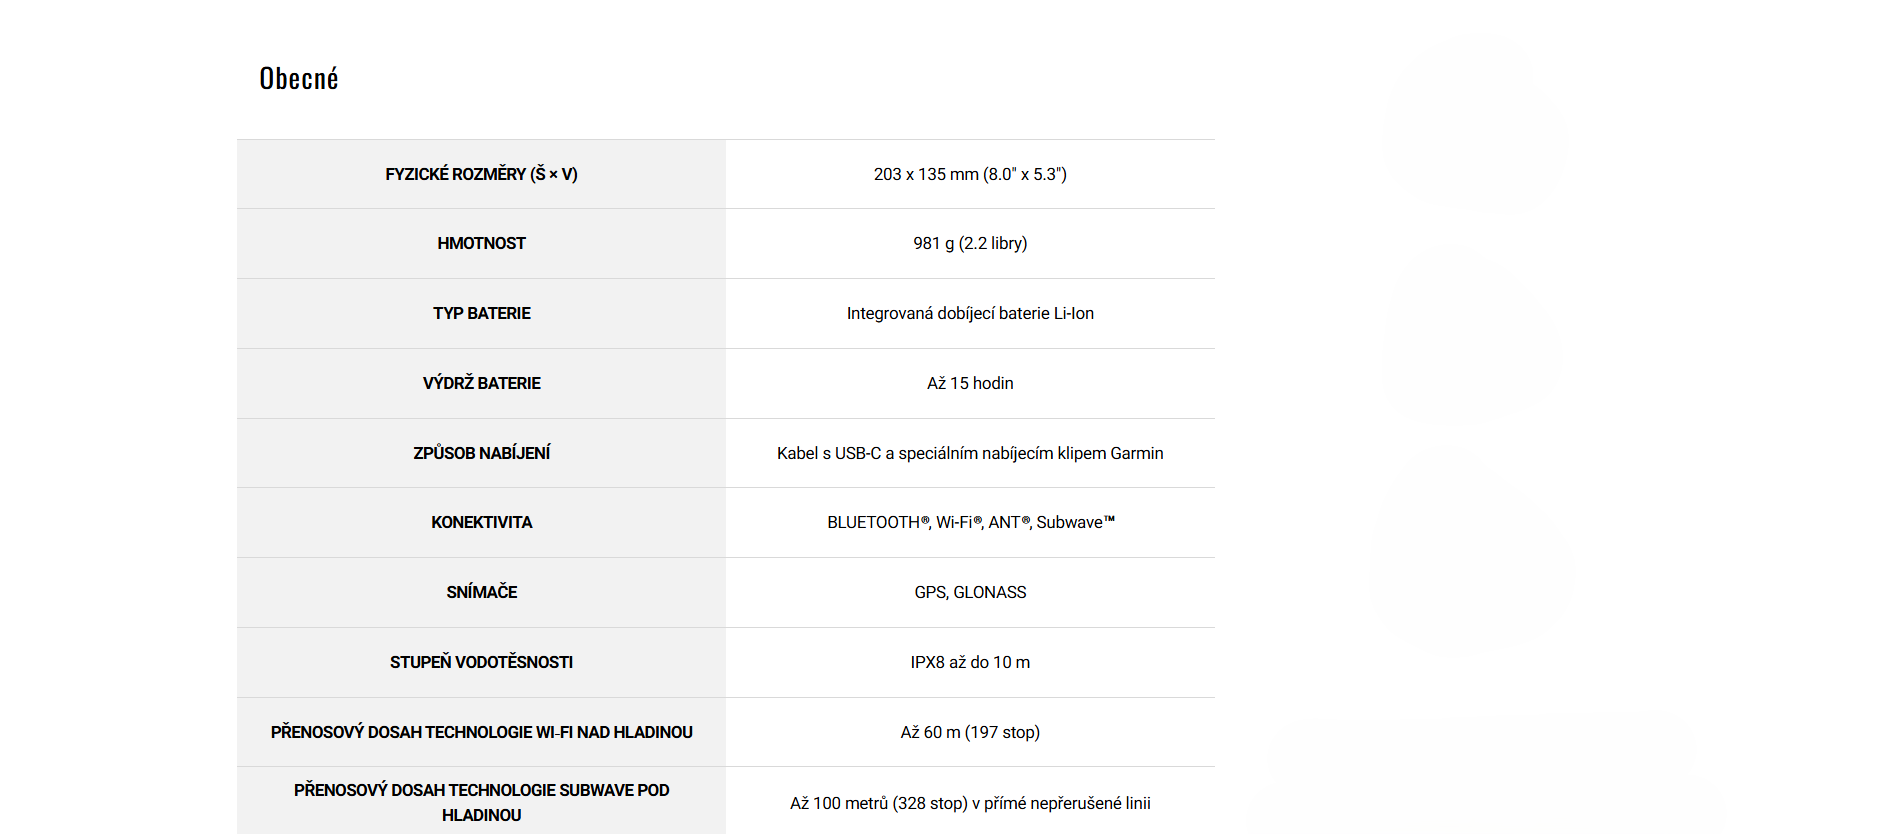Select the Až 60 m (197 stop) value
Viewport: 1888px width, 834px height.
(969, 732)
